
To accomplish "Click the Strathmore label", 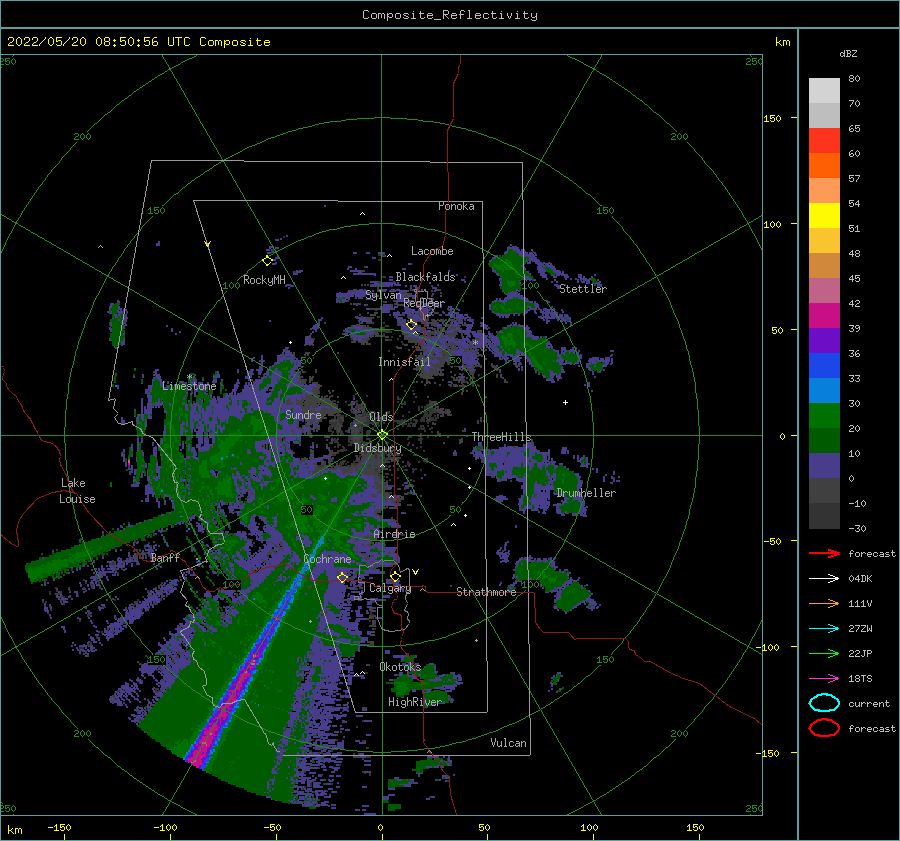I will (486, 592).
